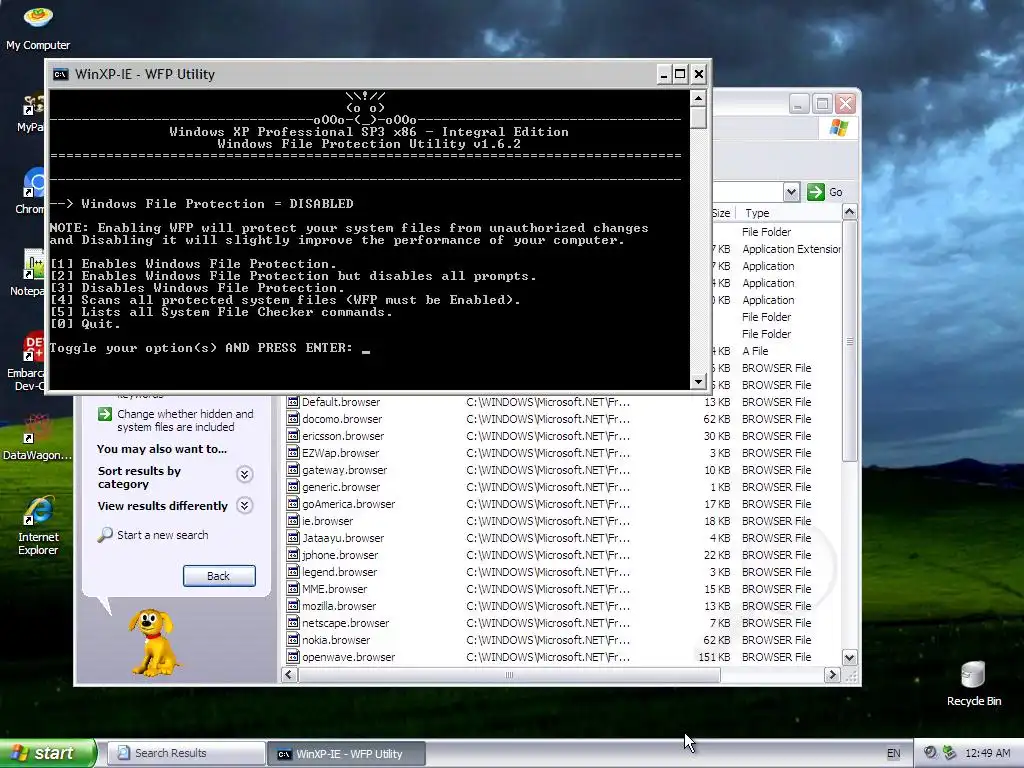Switch to Search Results taskbar button
This screenshot has width=1024, height=768.
pos(186,753)
